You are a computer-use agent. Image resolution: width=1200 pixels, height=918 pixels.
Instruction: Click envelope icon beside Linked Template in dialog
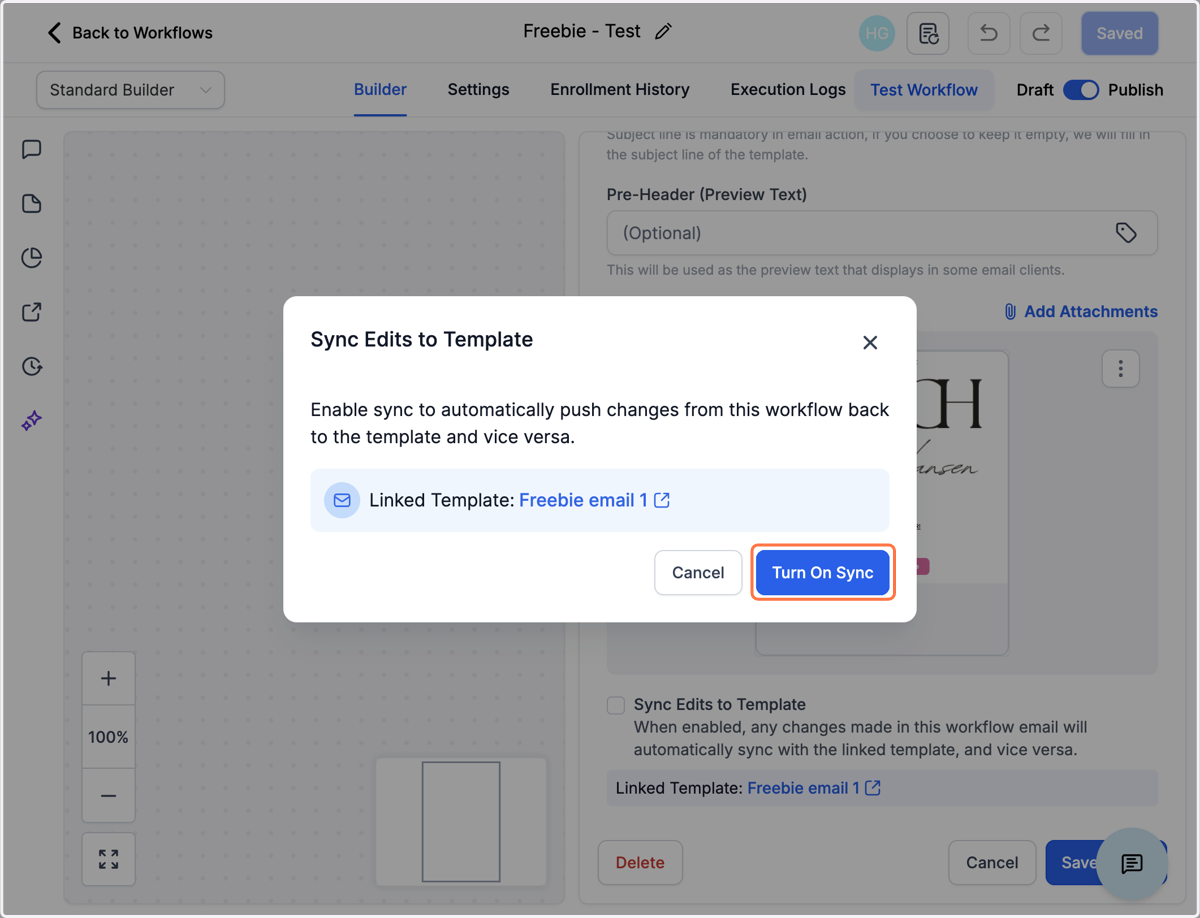pos(342,500)
